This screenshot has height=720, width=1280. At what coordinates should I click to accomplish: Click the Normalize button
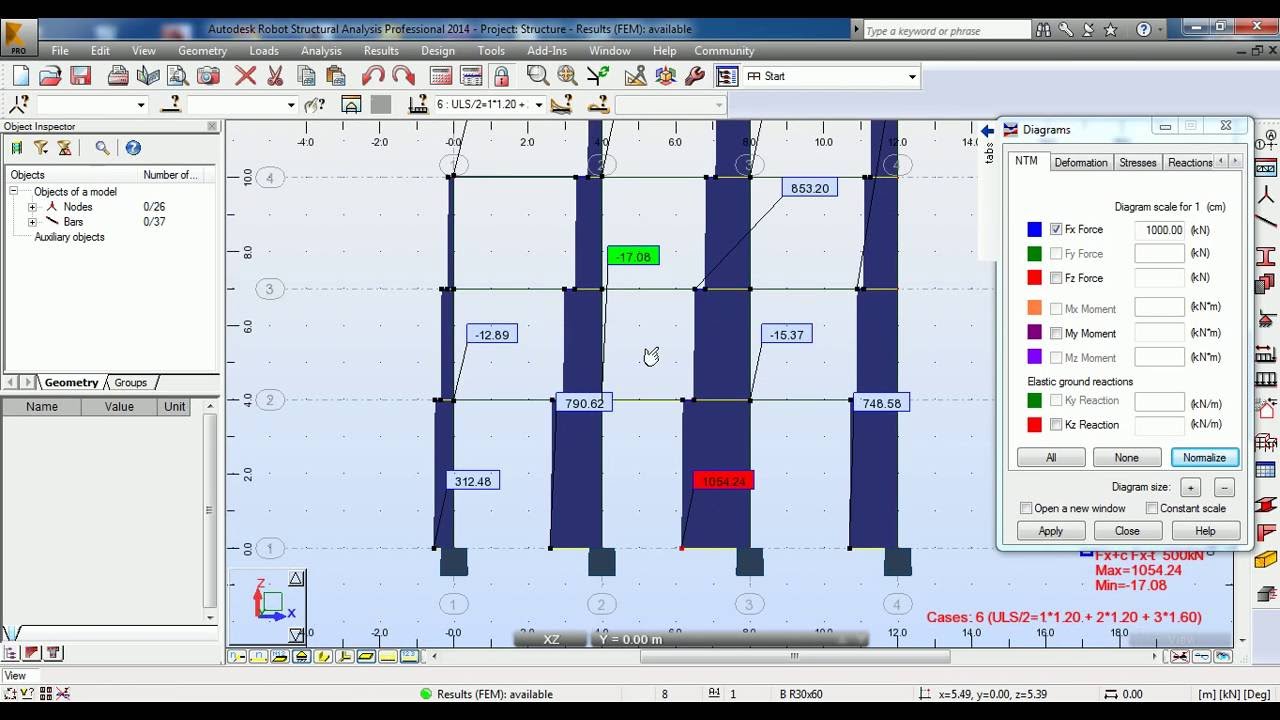(x=1204, y=457)
